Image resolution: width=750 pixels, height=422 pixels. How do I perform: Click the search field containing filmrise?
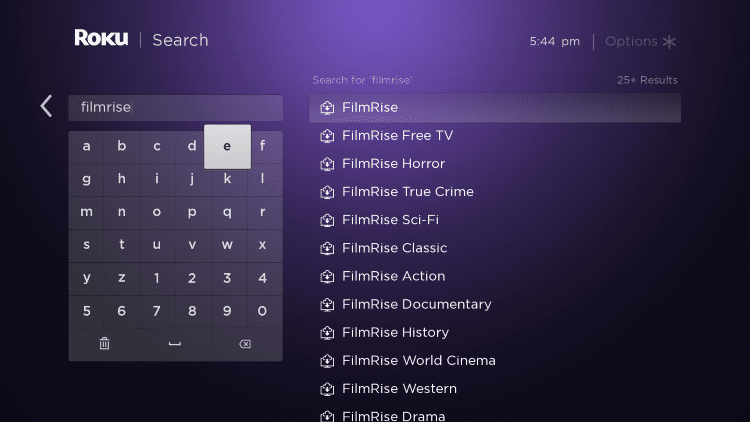click(x=176, y=108)
